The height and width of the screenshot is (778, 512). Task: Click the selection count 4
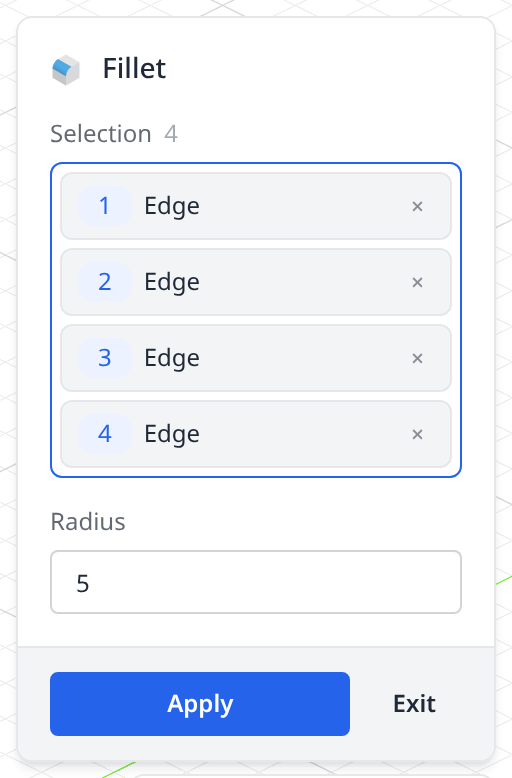tap(171, 134)
